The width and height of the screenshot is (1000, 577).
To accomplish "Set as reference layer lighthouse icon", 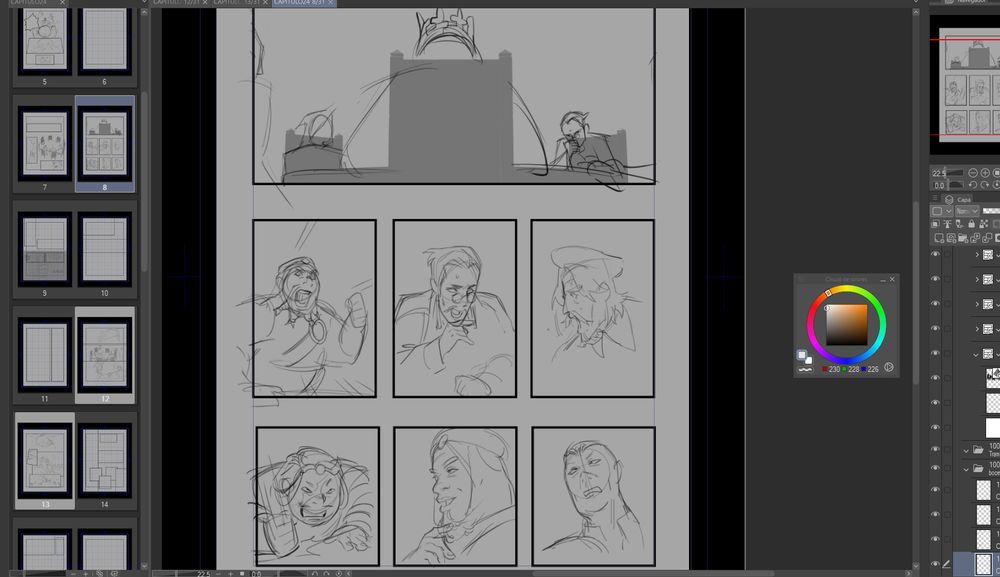I will [948, 224].
